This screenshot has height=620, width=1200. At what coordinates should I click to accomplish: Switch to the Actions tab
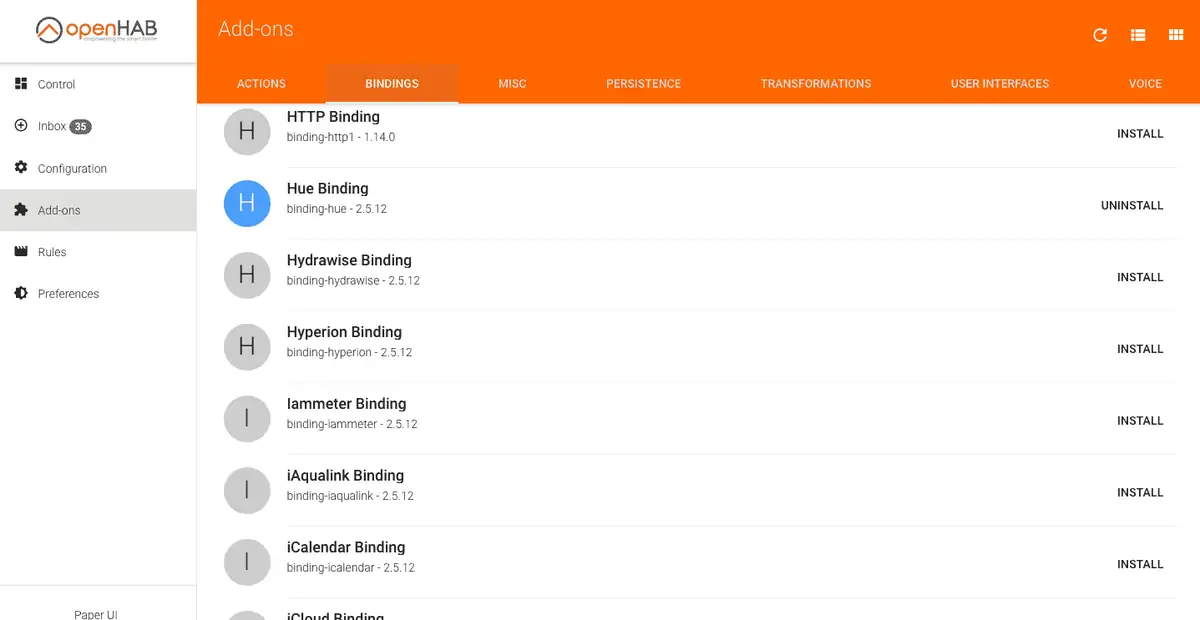(x=261, y=84)
